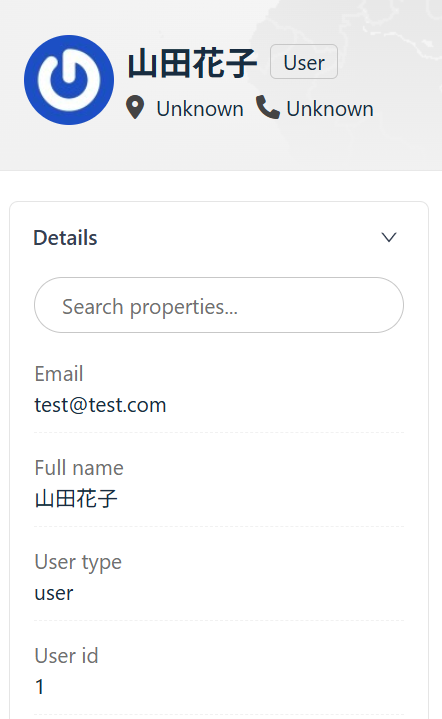
Task: Click empty space right of Details title
Action: pos(238,238)
